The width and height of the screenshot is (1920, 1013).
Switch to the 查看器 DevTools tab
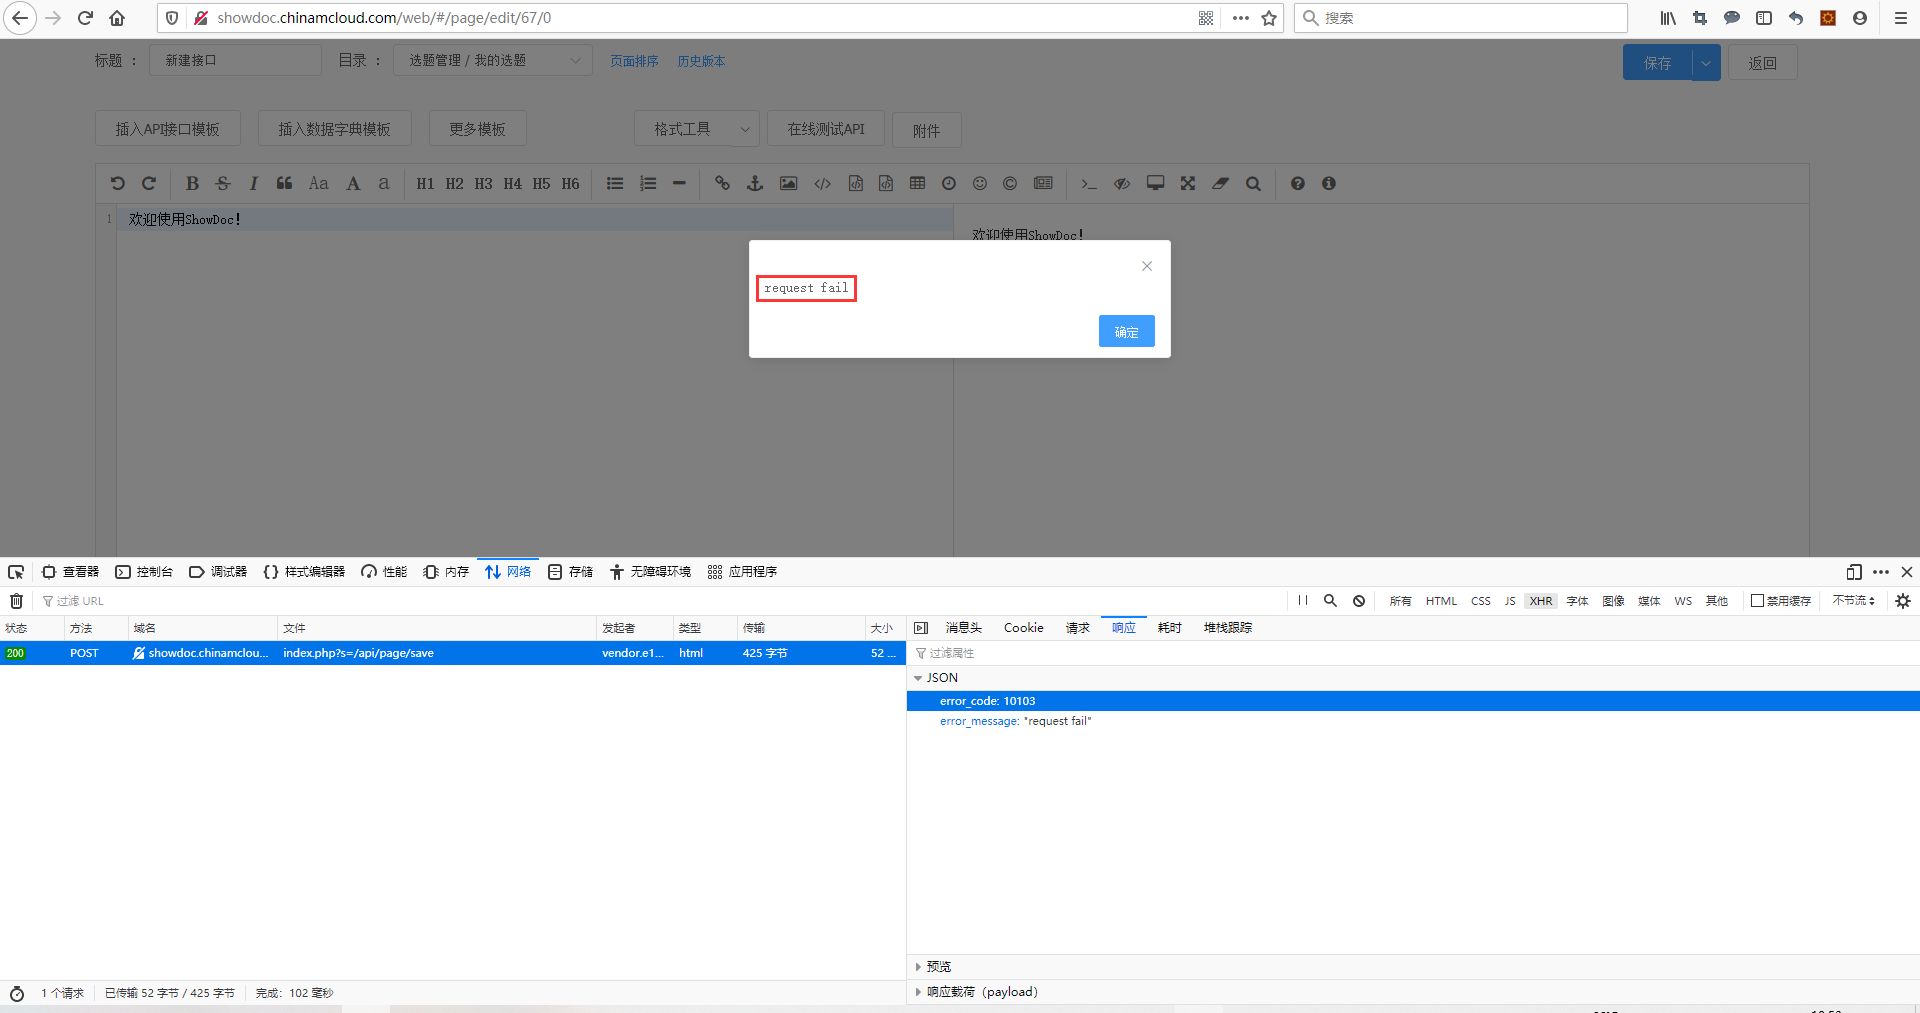[x=70, y=572]
